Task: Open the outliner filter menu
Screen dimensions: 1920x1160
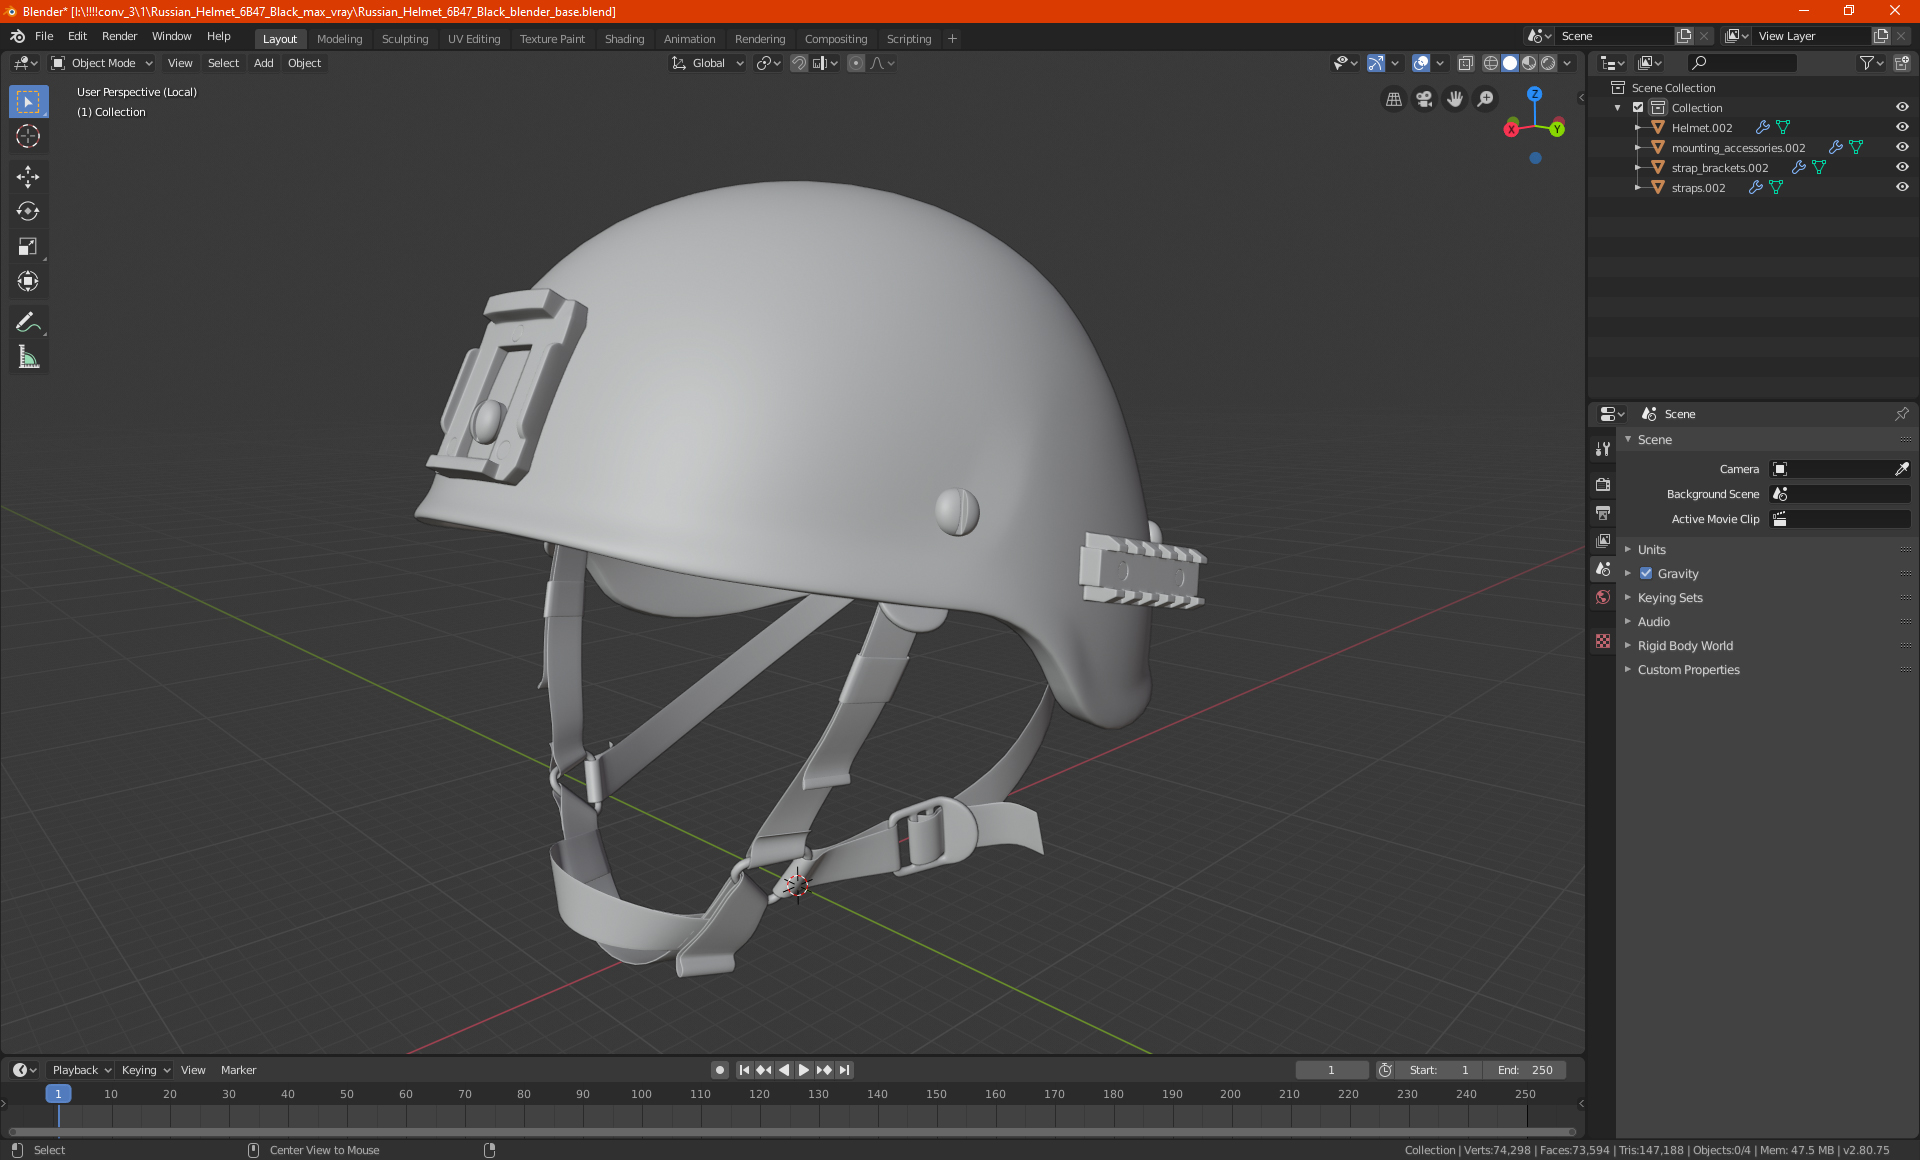Action: click(x=1871, y=63)
